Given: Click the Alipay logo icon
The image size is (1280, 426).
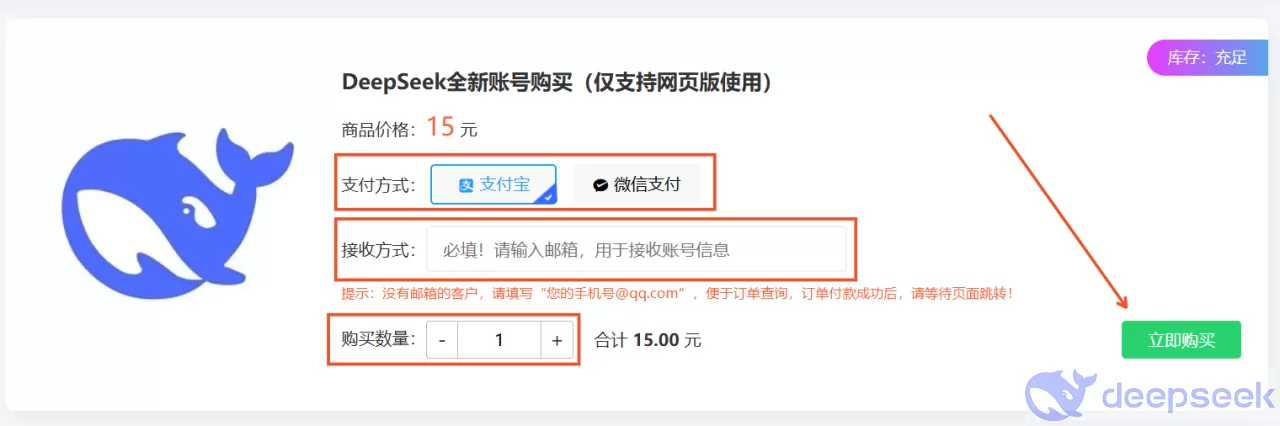Looking at the screenshot, I should click(465, 185).
